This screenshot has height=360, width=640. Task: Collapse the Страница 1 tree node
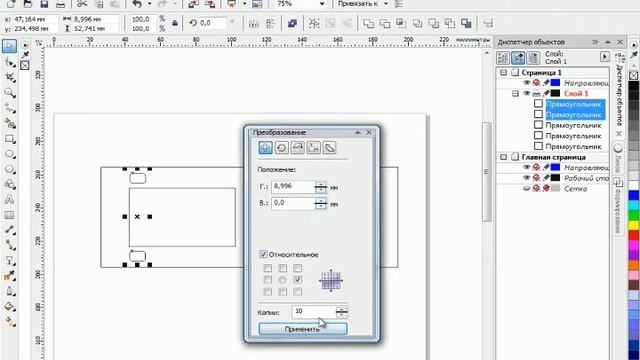[x=504, y=73]
